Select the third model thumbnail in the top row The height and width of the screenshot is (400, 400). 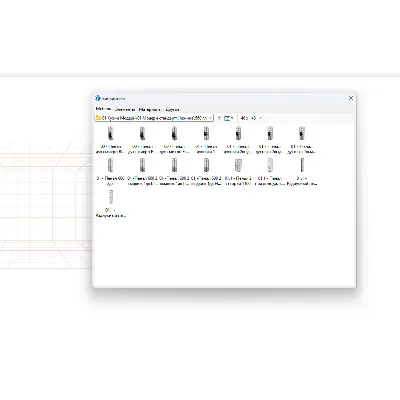point(174,133)
